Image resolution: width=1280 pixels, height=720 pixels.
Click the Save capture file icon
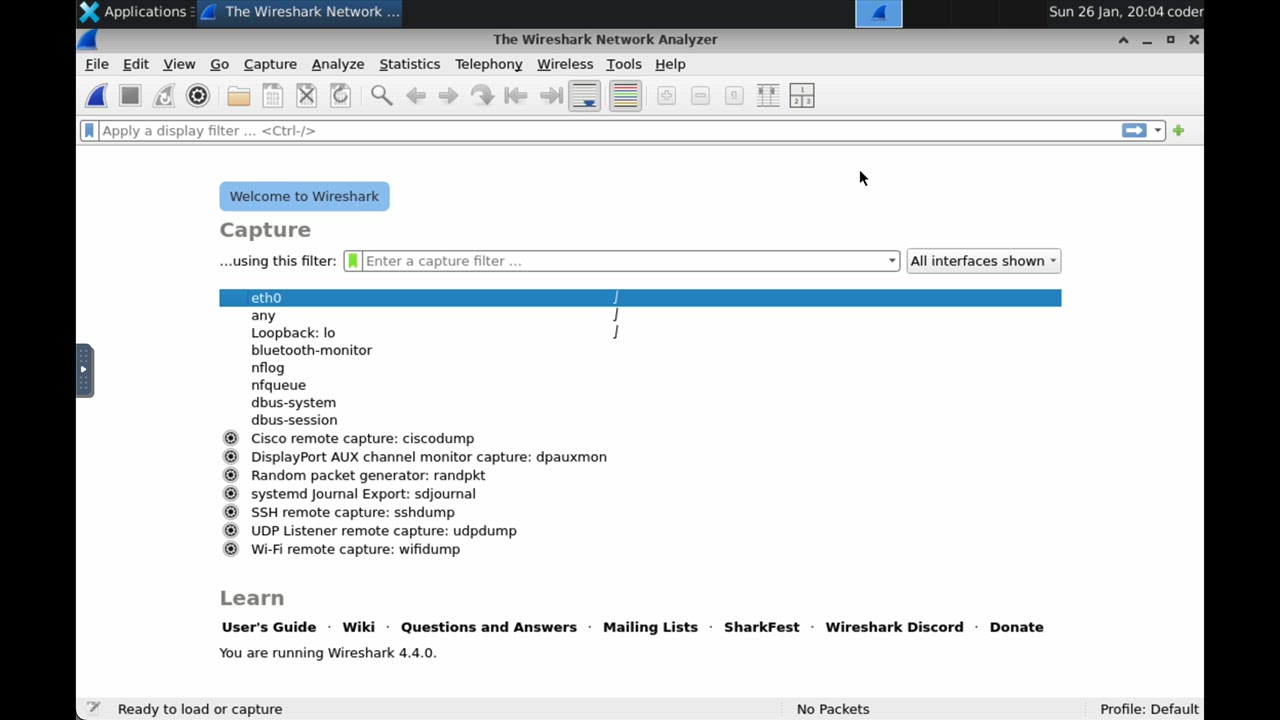coord(272,96)
